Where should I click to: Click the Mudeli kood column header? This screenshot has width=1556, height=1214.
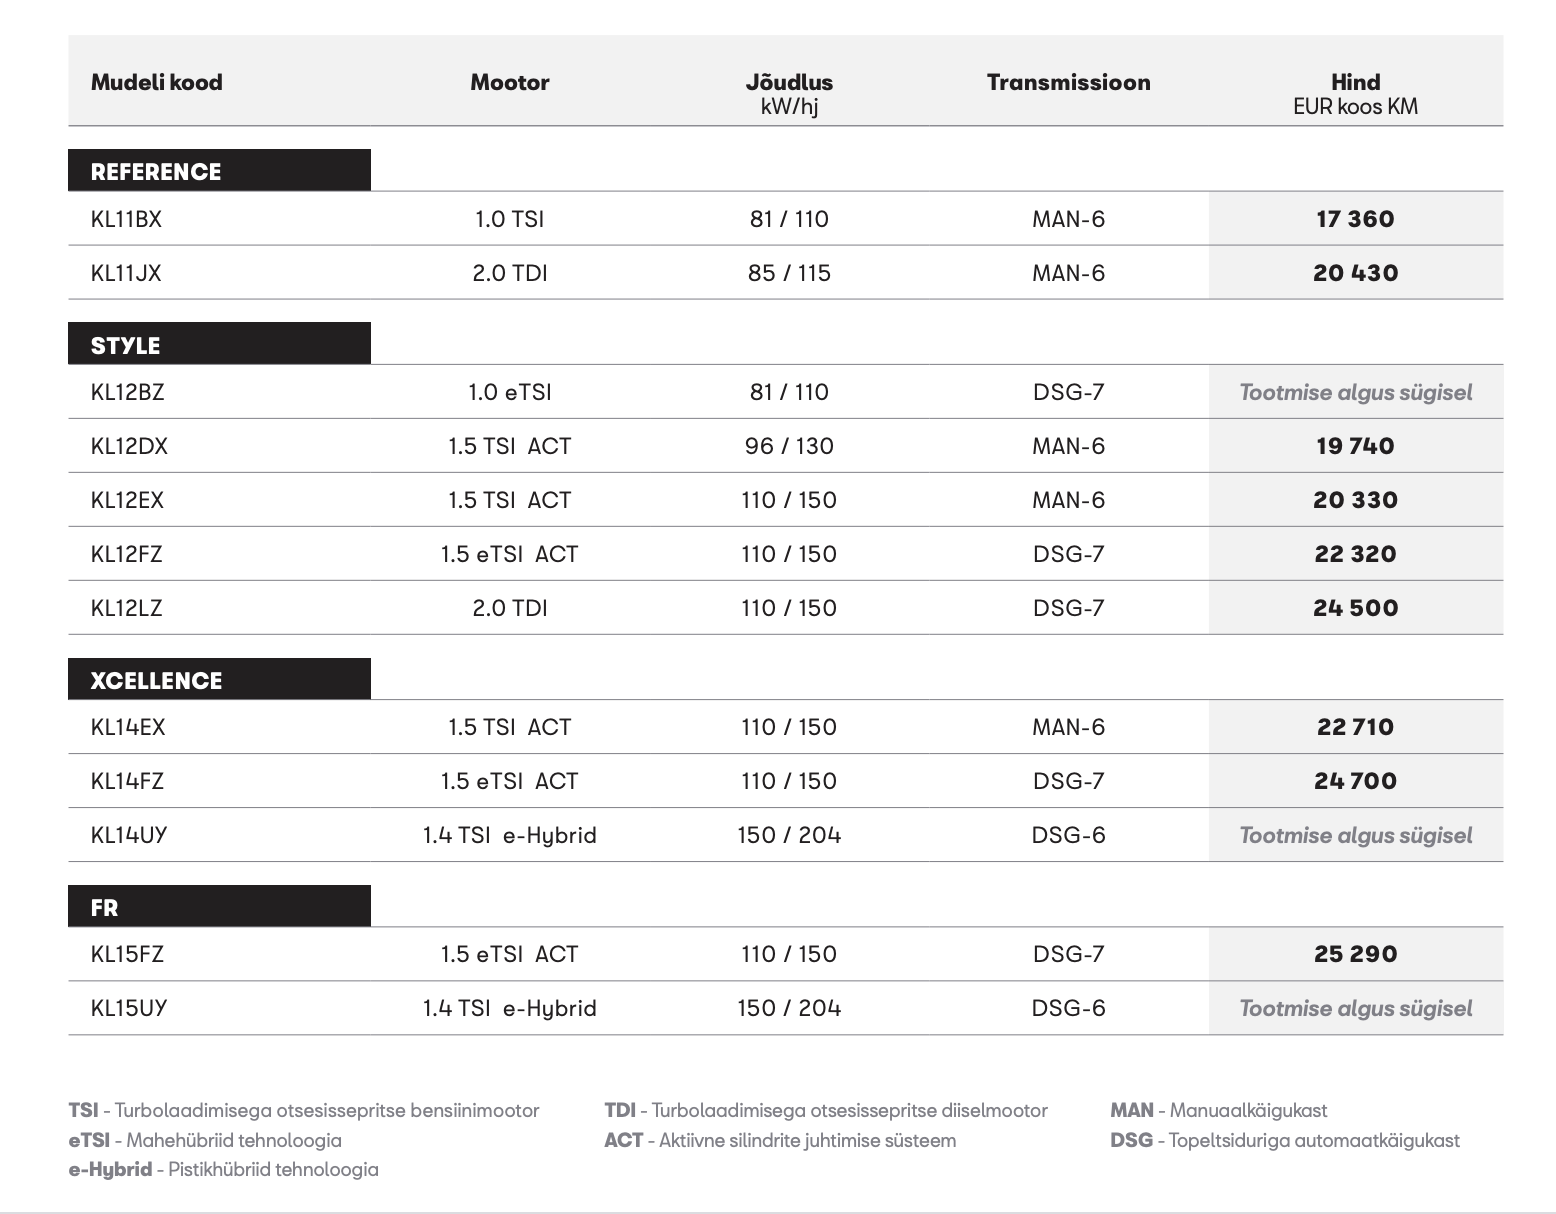(156, 82)
